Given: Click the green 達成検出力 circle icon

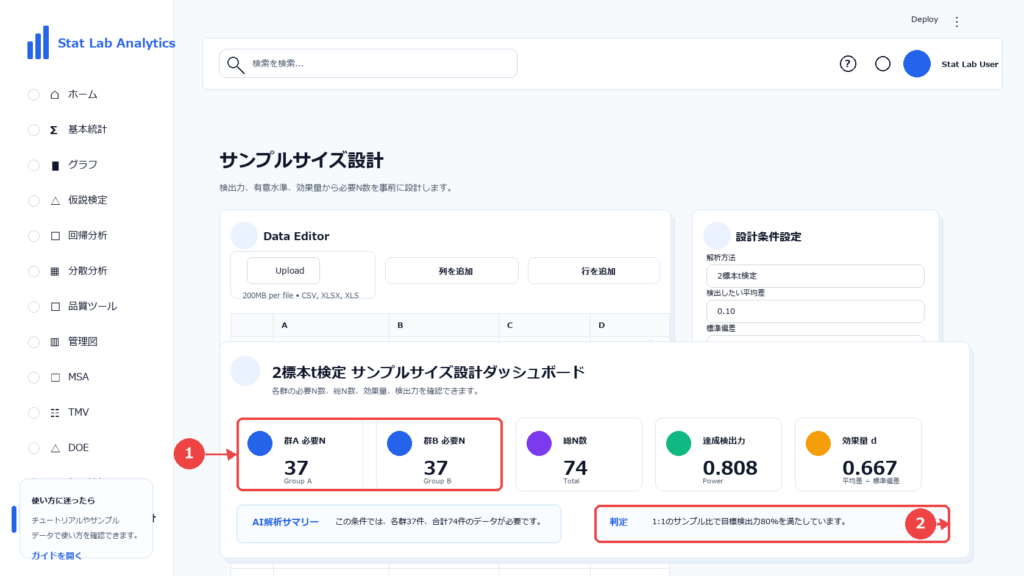Looking at the screenshot, I should 679,443.
